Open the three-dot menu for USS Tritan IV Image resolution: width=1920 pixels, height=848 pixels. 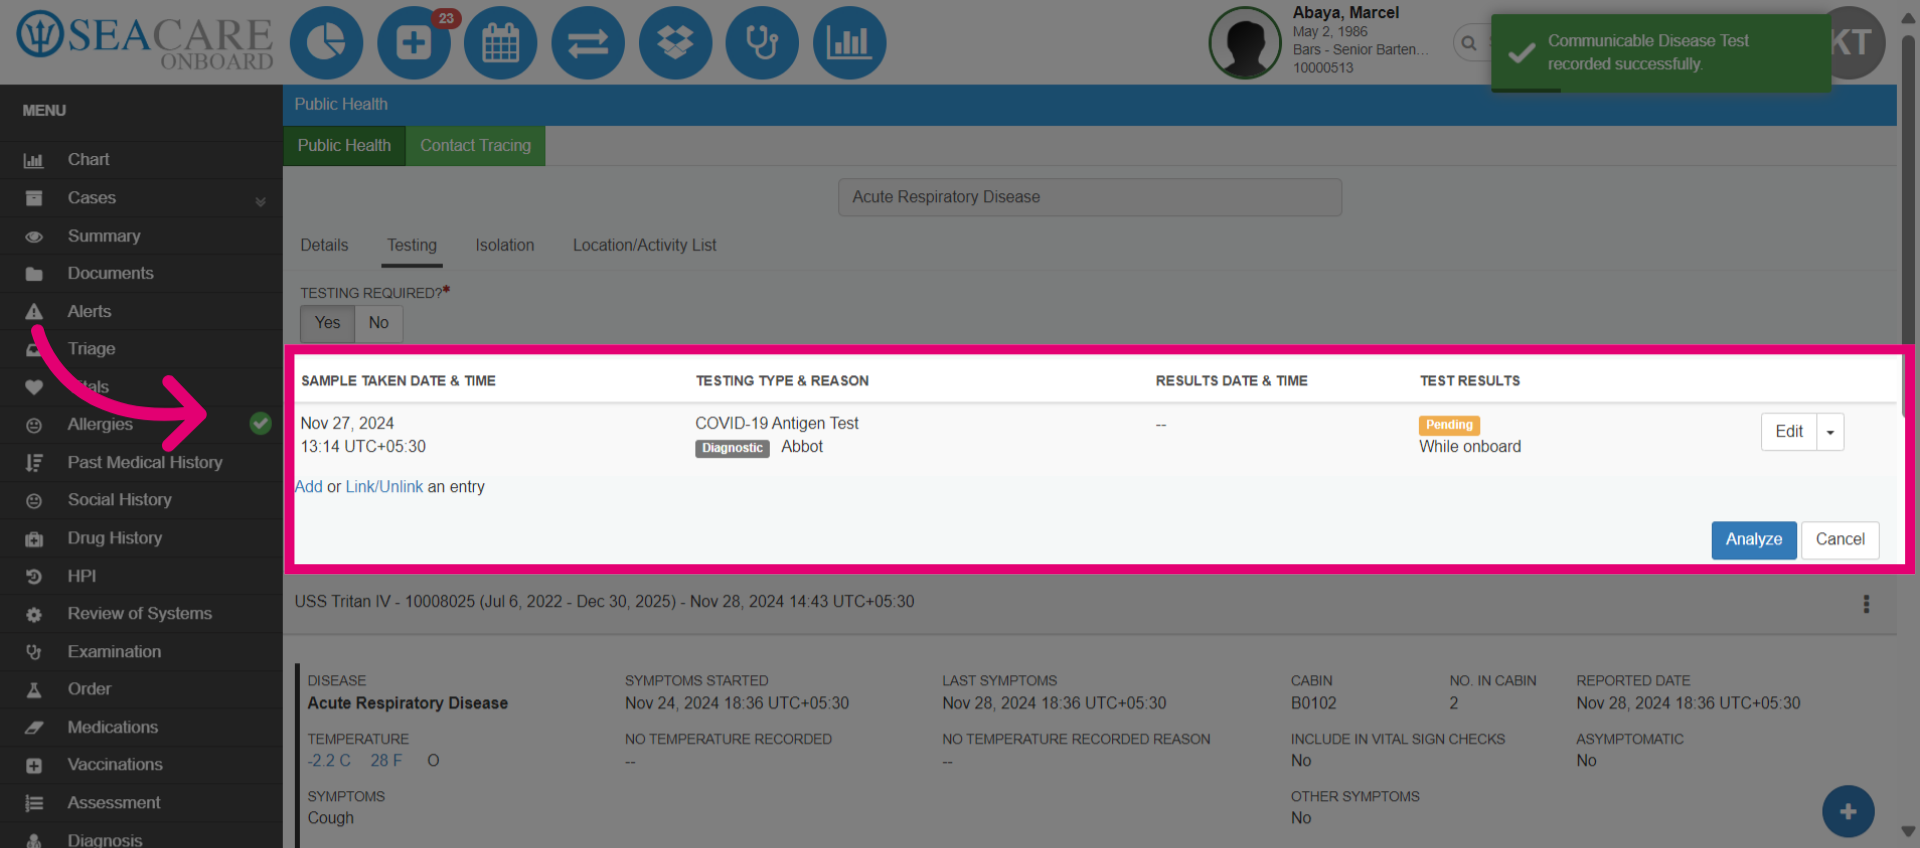pyautogui.click(x=1866, y=604)
